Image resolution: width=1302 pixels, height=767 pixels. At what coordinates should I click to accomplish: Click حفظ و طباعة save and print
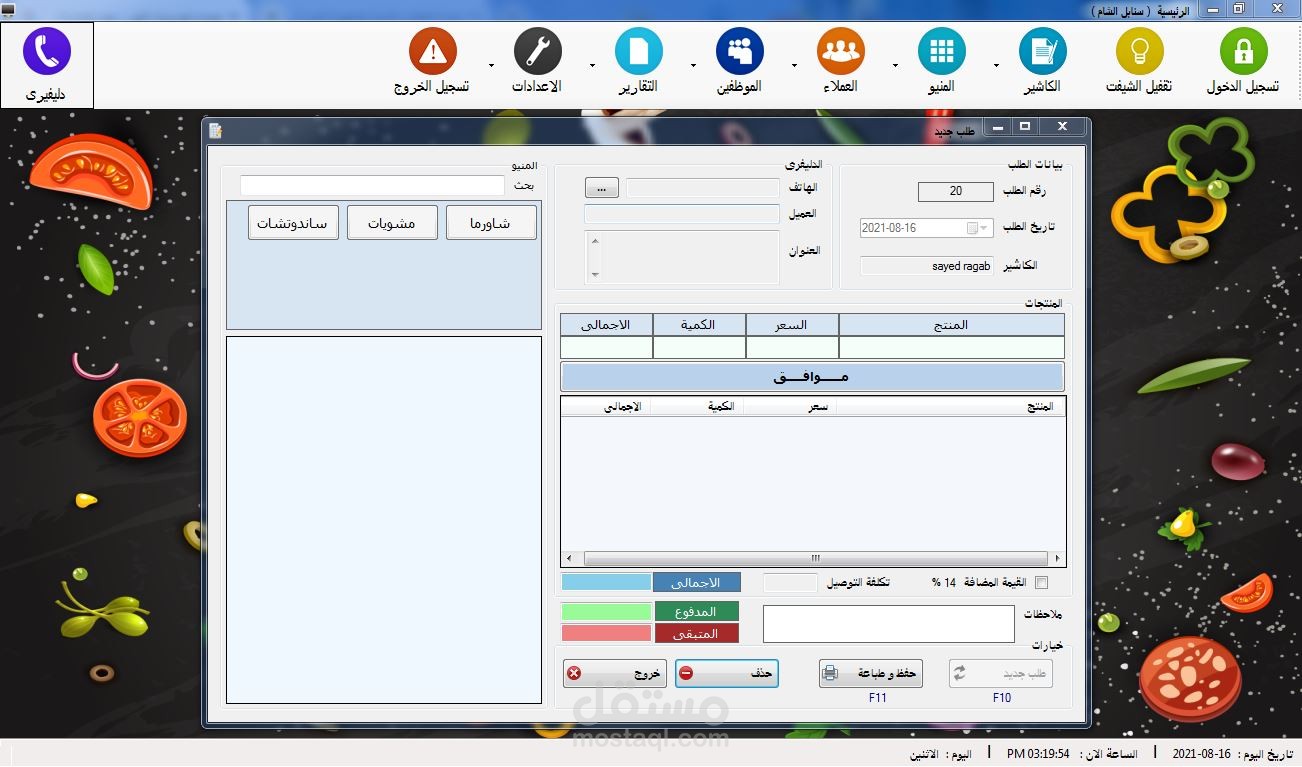(870, 674)
